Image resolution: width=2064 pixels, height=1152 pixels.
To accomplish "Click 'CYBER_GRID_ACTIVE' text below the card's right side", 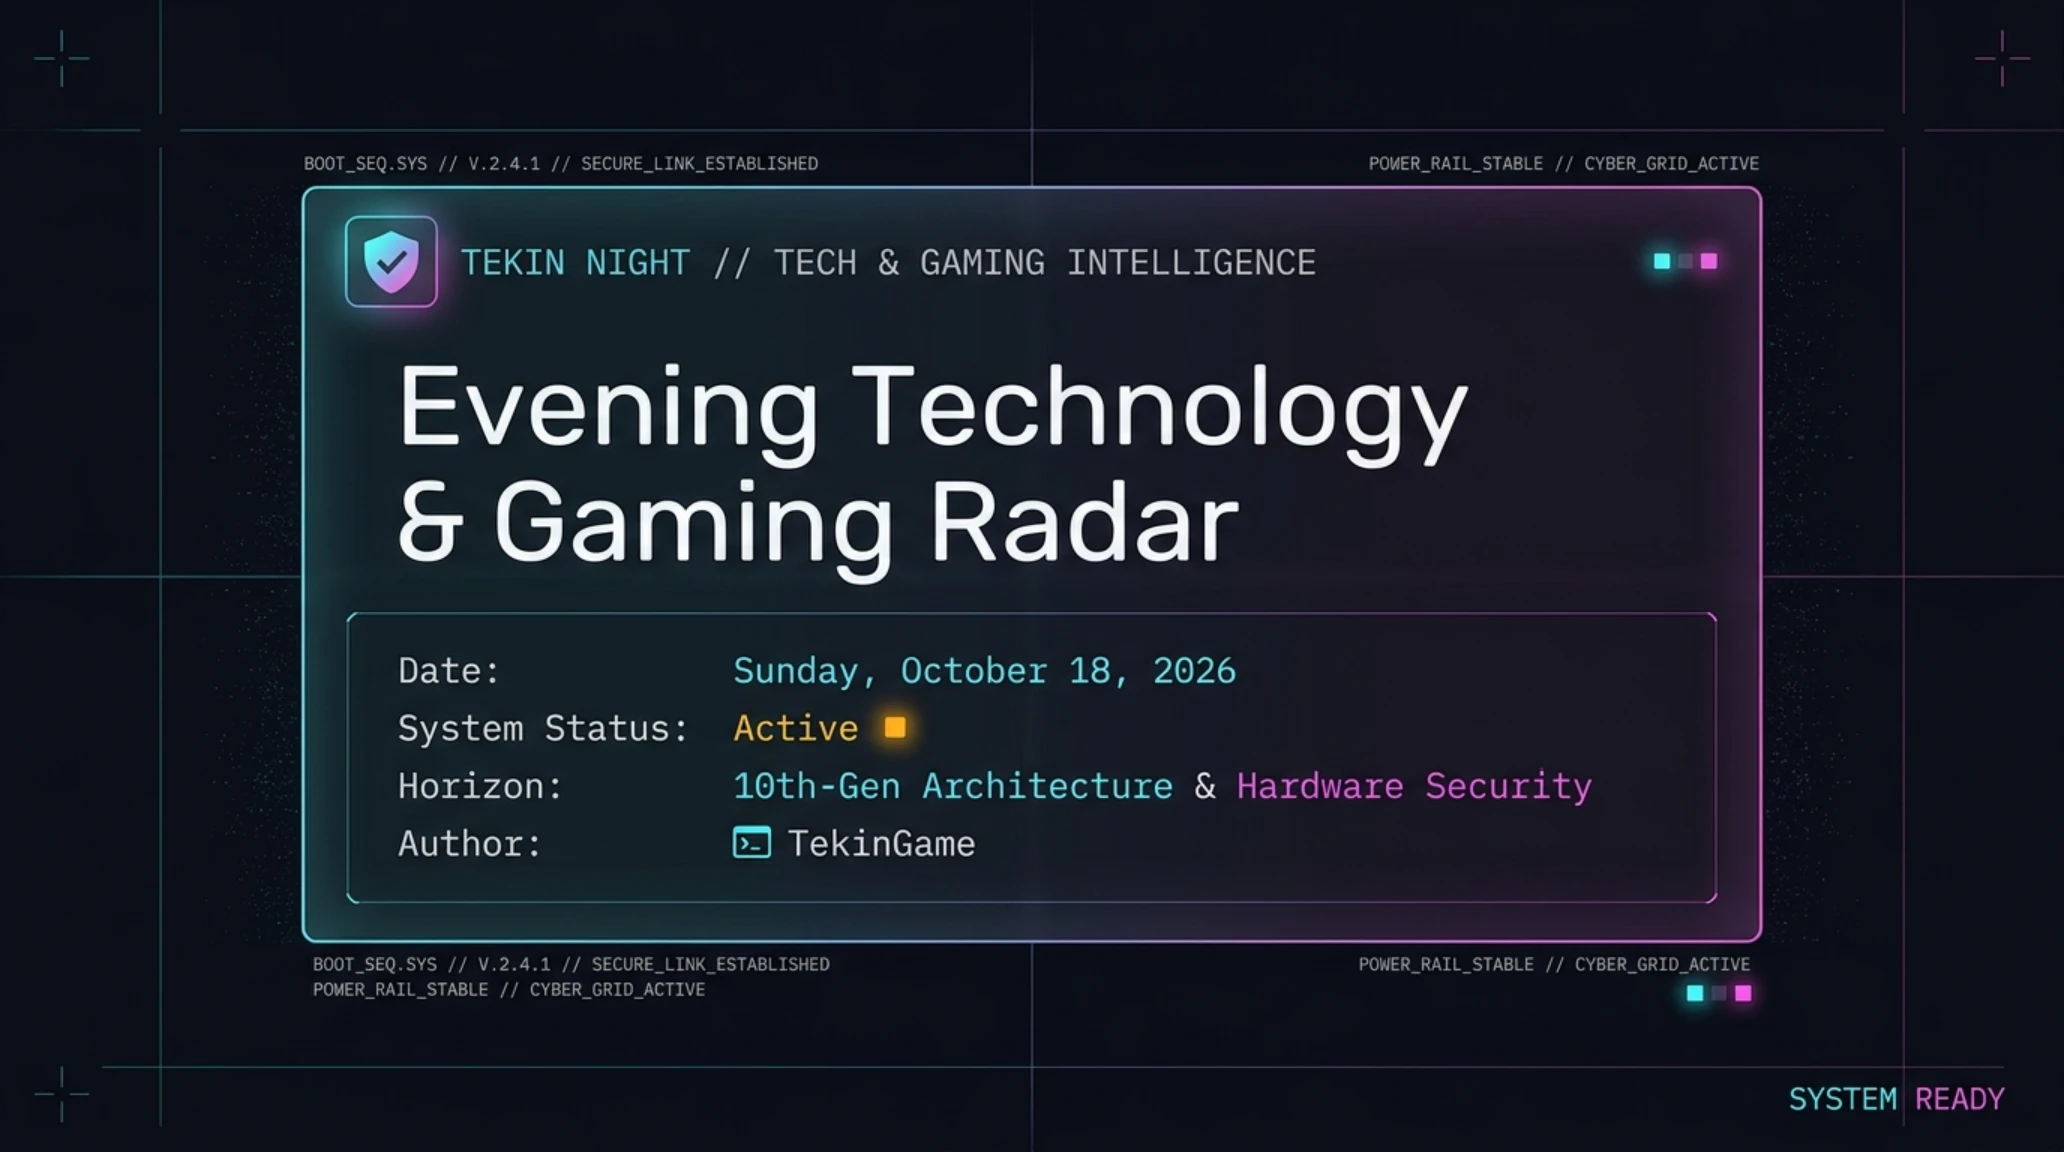I will click(x=1662, y=965).
